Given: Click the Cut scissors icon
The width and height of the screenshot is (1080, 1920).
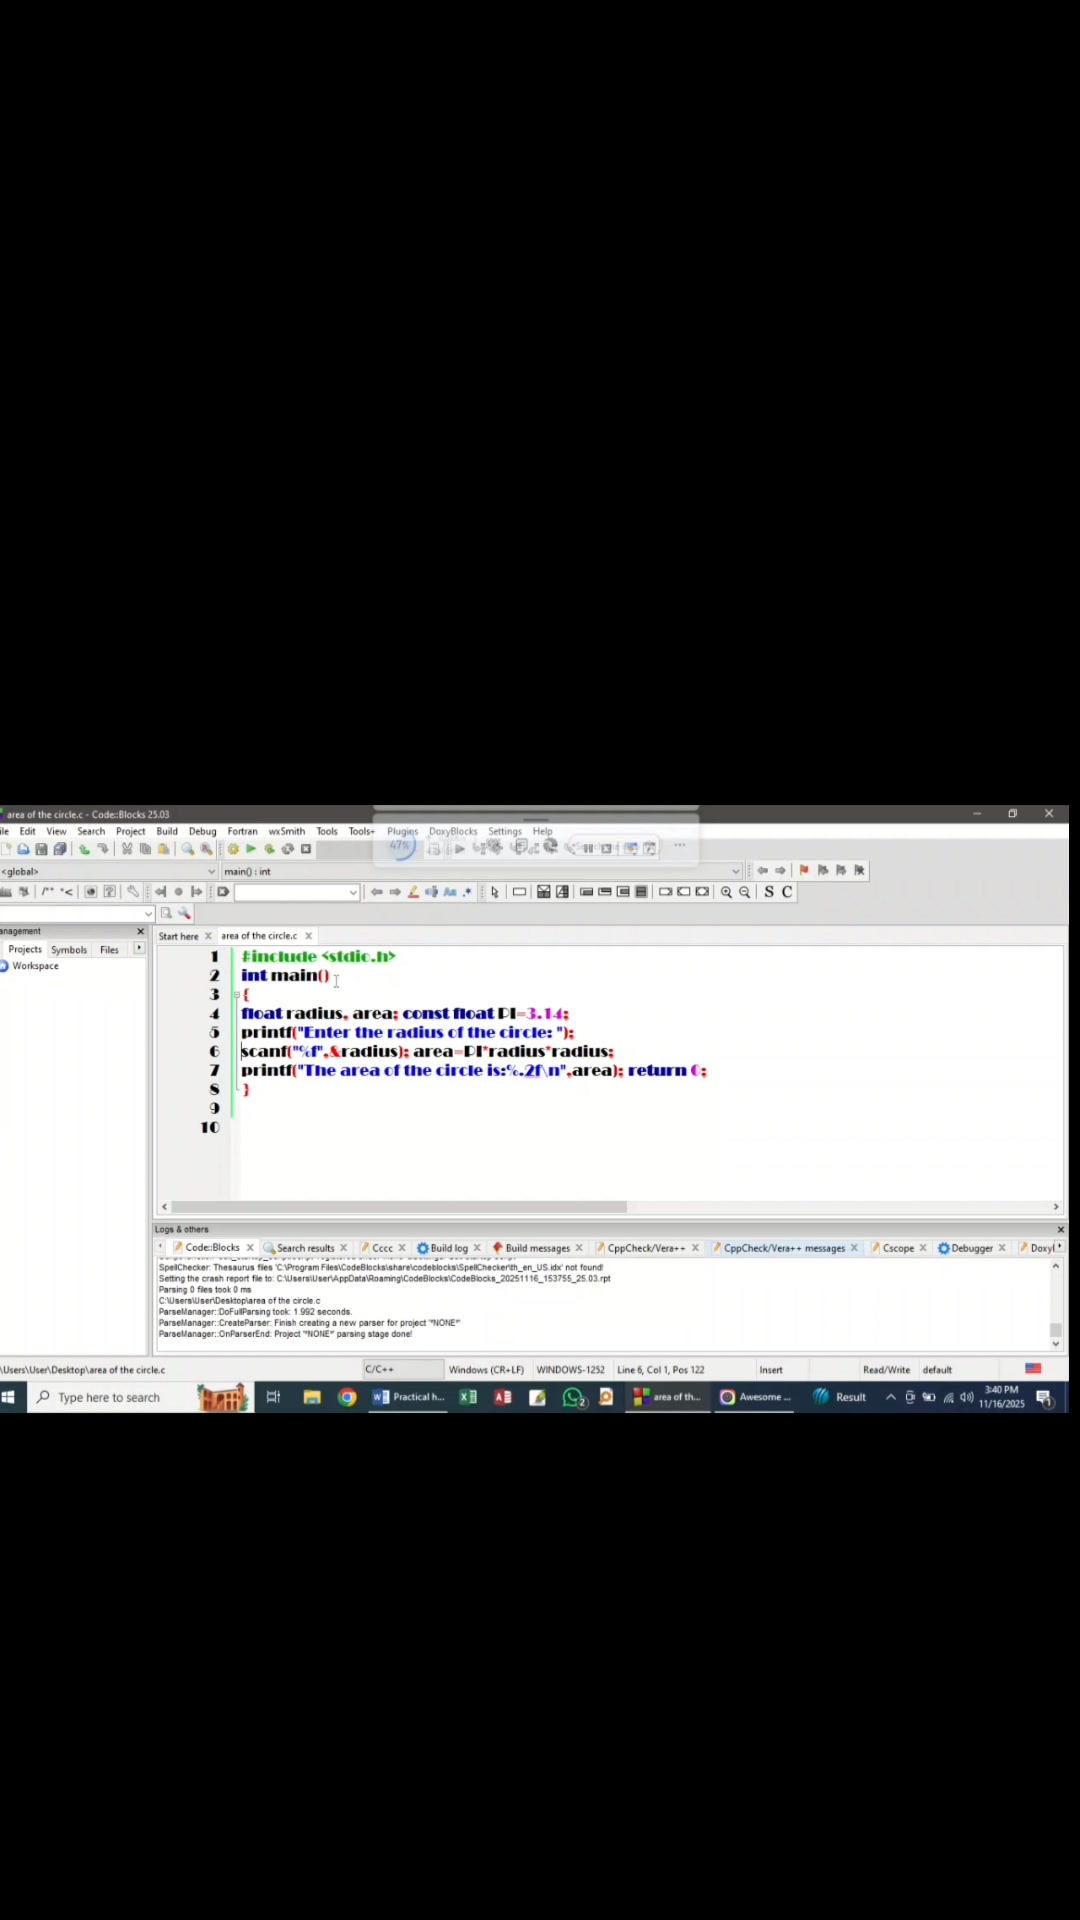Looking at the screenshot, I should (127, 849).
